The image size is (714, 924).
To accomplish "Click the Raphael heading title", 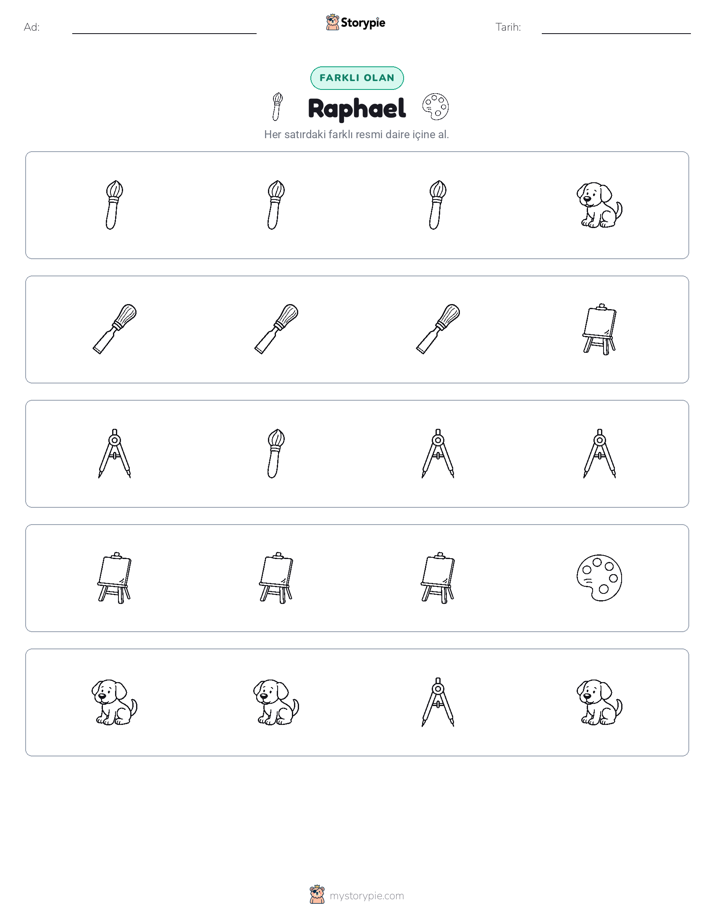I will (357, 108).
